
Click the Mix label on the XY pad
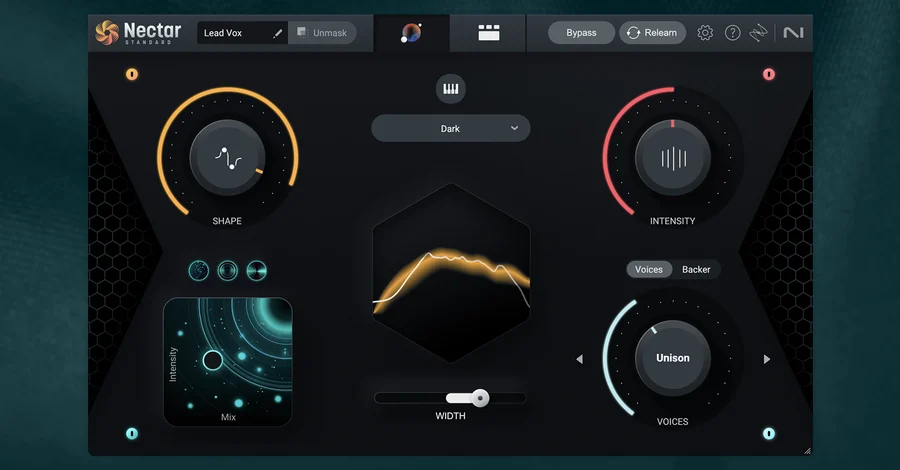228,417
